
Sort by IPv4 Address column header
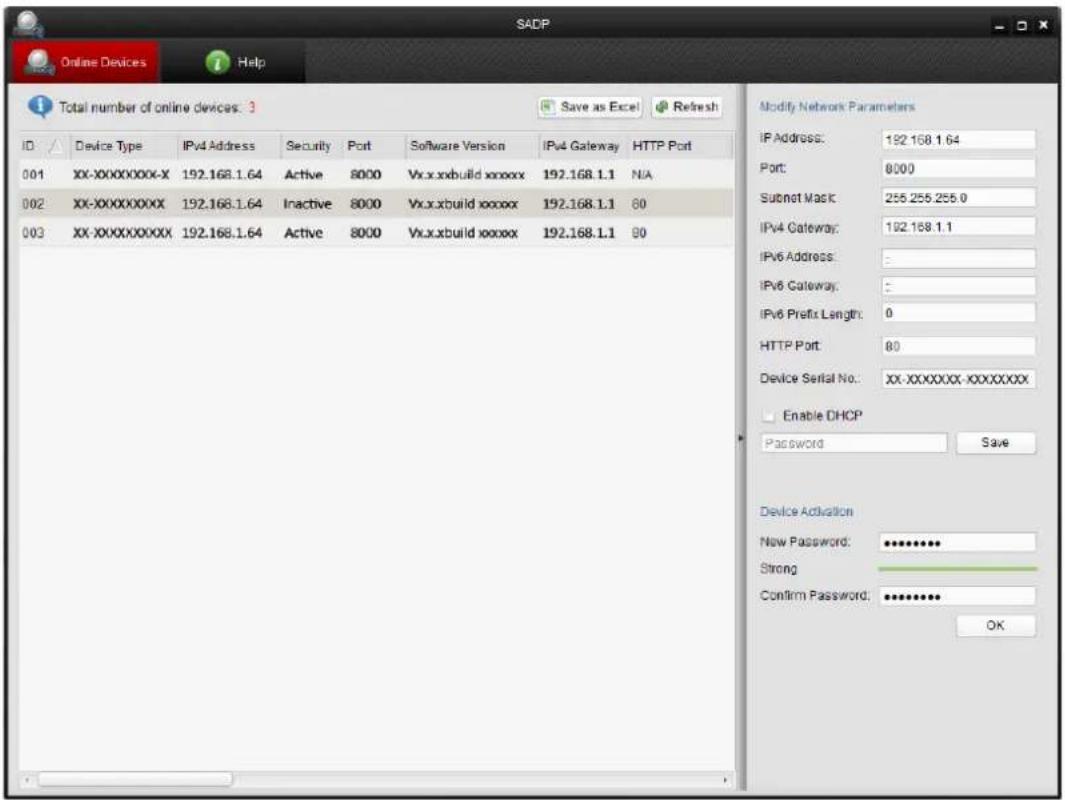pos(229,145)
